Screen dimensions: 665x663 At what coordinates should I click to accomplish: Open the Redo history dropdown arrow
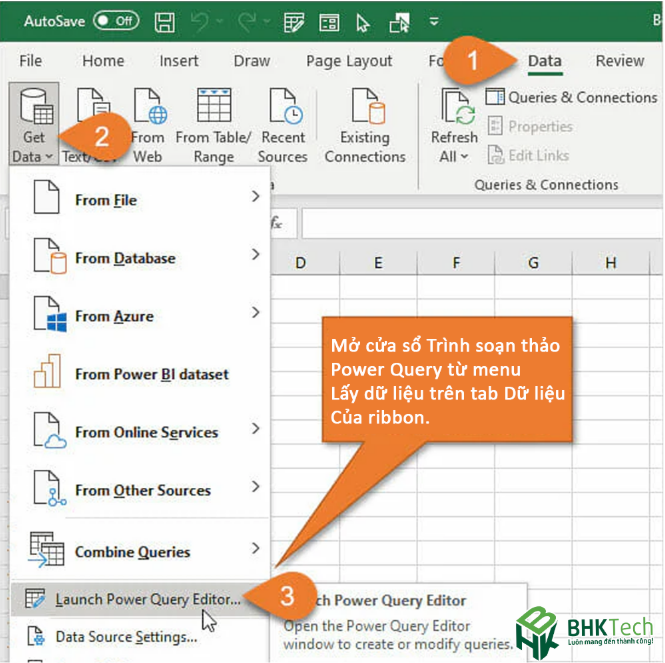coord(267,21)
